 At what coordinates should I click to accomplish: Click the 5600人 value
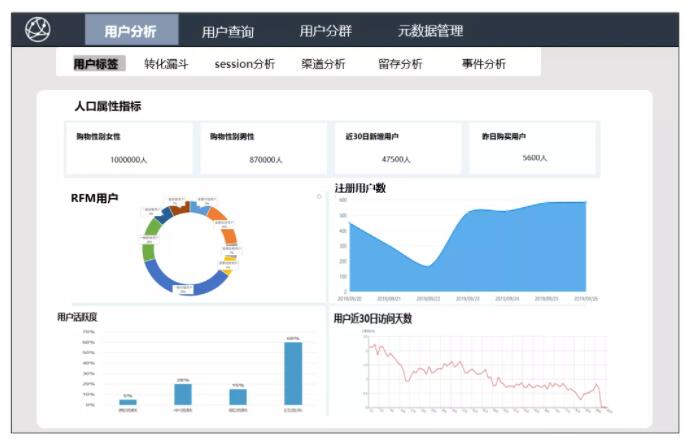[x=535, y=158]
